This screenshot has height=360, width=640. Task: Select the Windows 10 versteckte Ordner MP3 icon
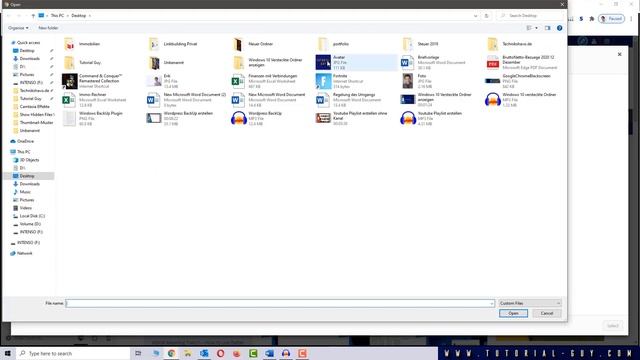point(493,100)
